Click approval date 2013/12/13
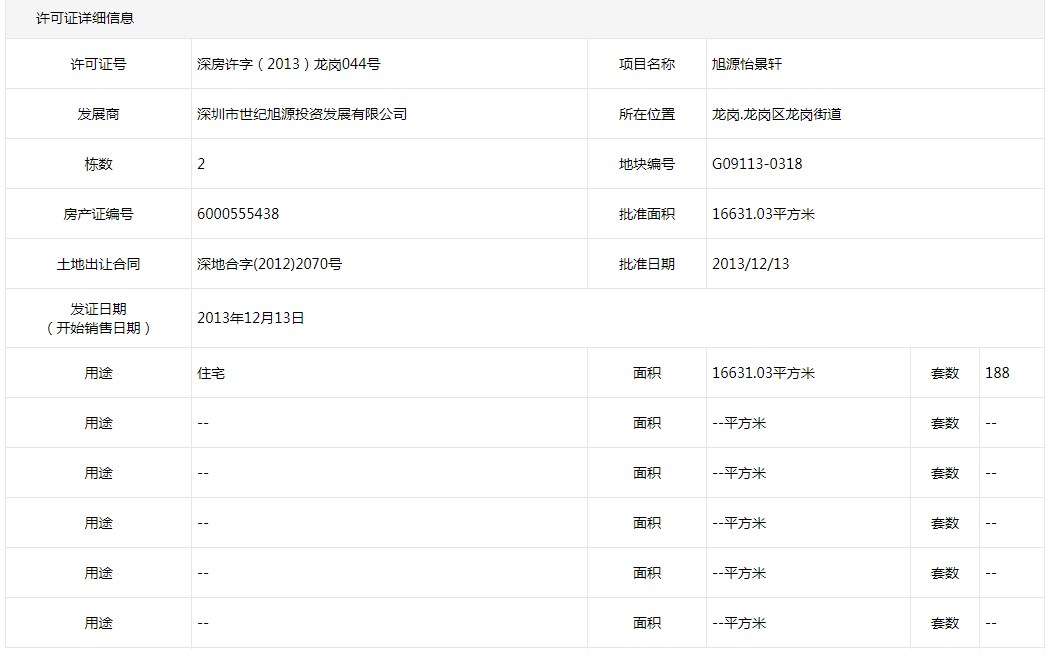 750,264
